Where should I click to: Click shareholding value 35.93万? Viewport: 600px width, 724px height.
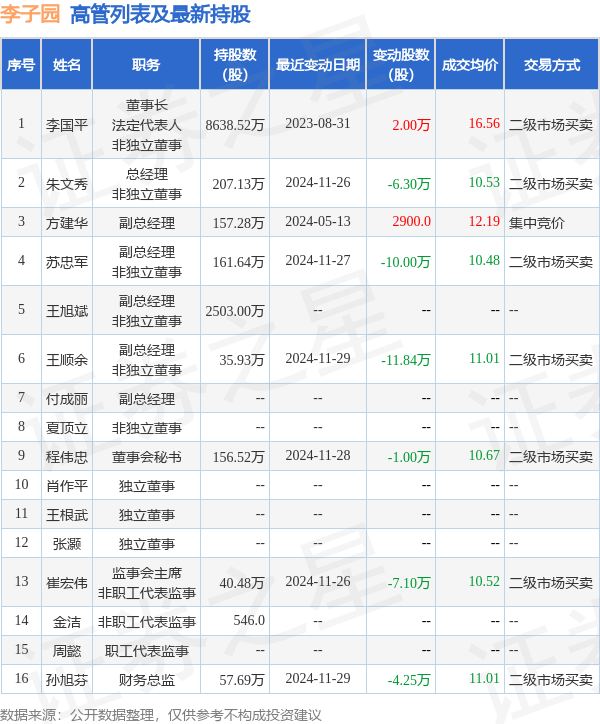coord(242,360)
